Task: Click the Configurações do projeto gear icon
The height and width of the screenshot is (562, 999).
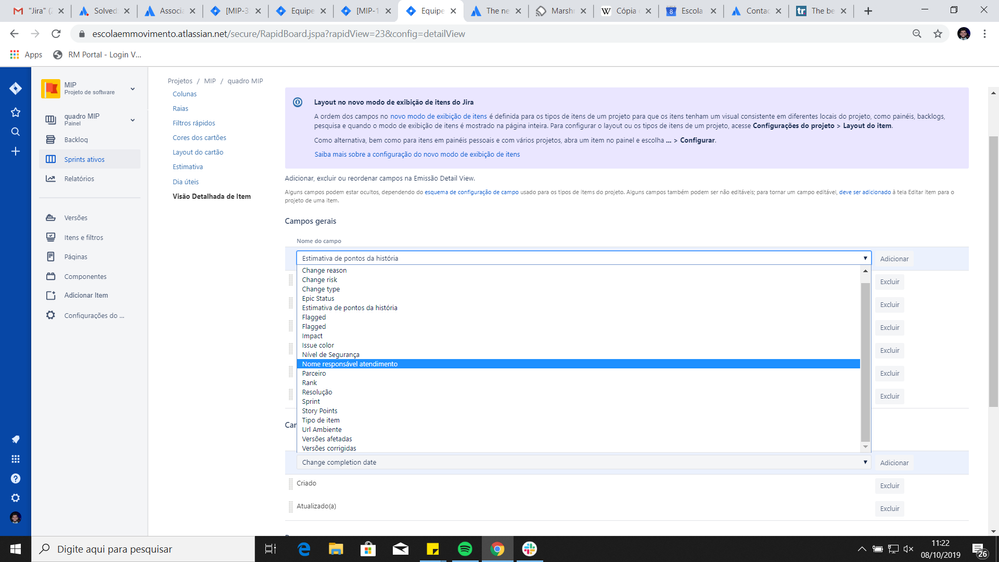Action: pyautogui.click(x=50, y=315)
